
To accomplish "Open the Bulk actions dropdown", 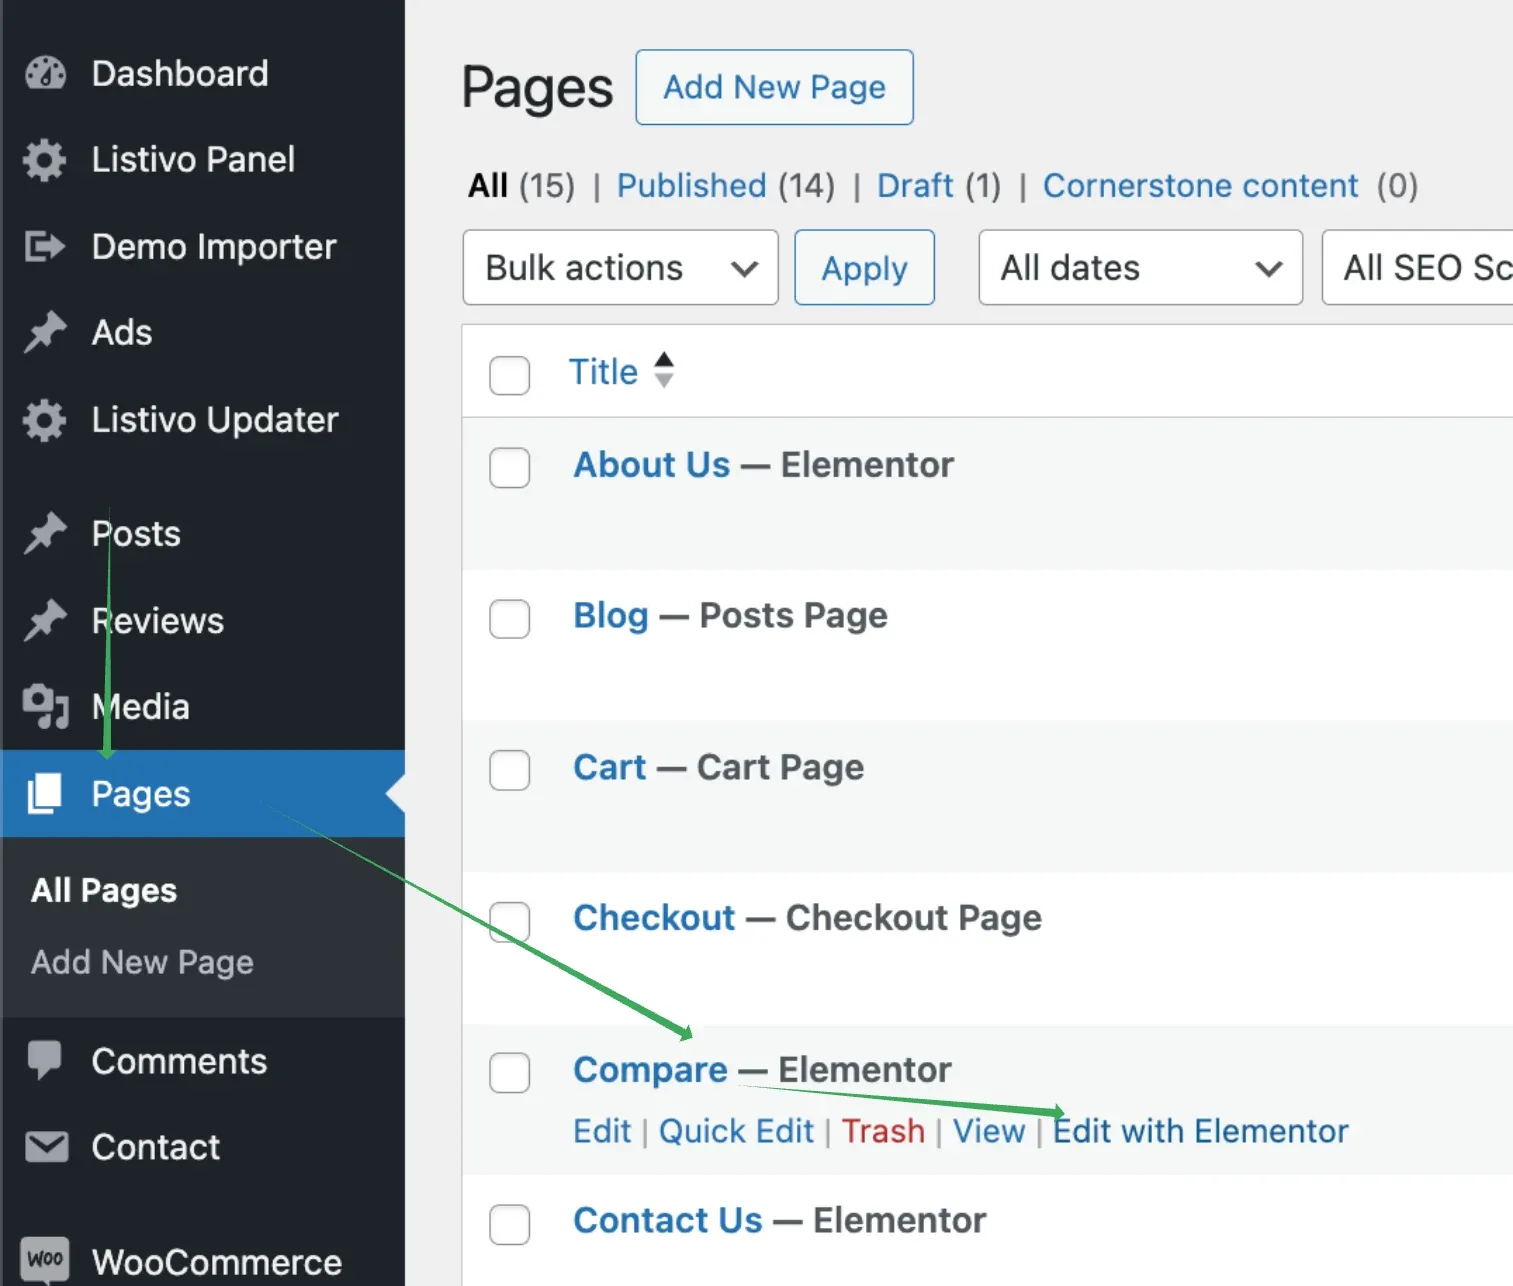I will [620, 268].
